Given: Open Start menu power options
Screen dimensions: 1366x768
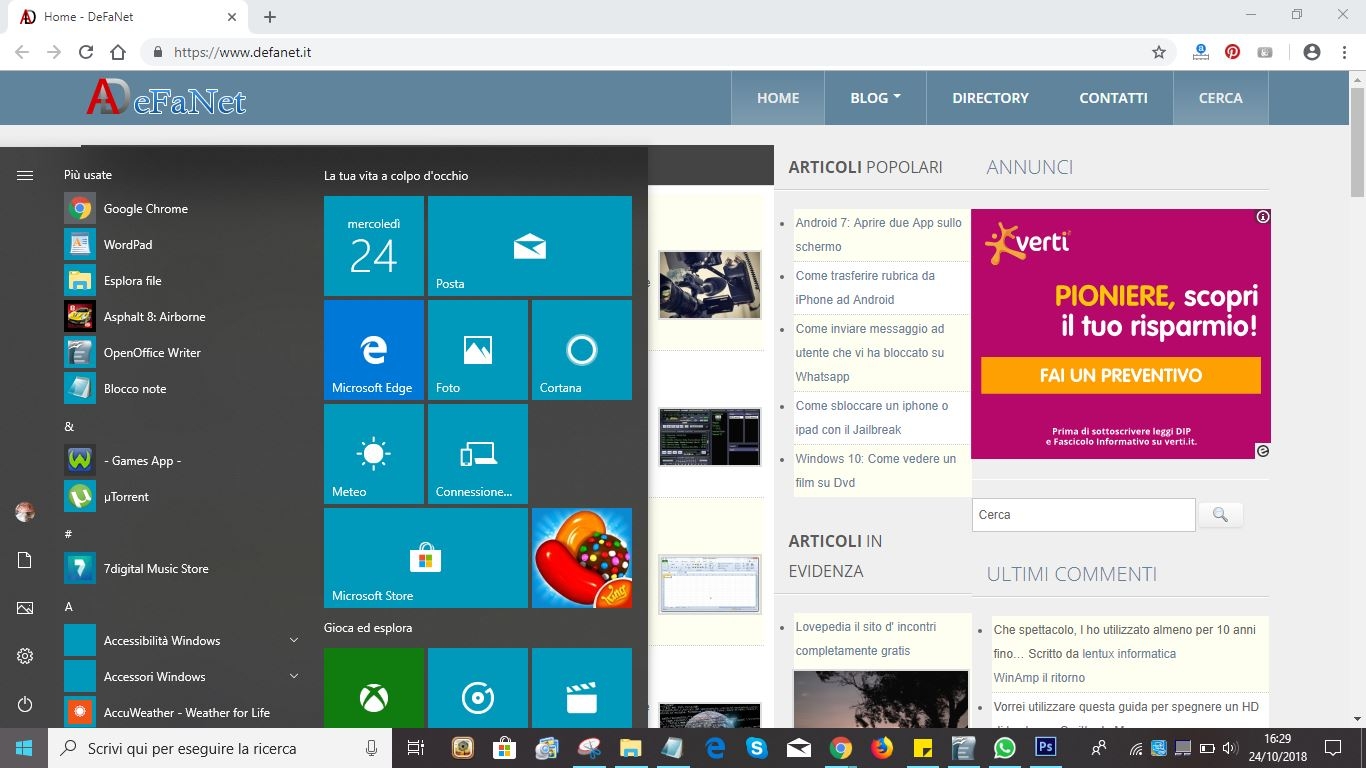Looking at the screenshot, I should click(25, 705).
